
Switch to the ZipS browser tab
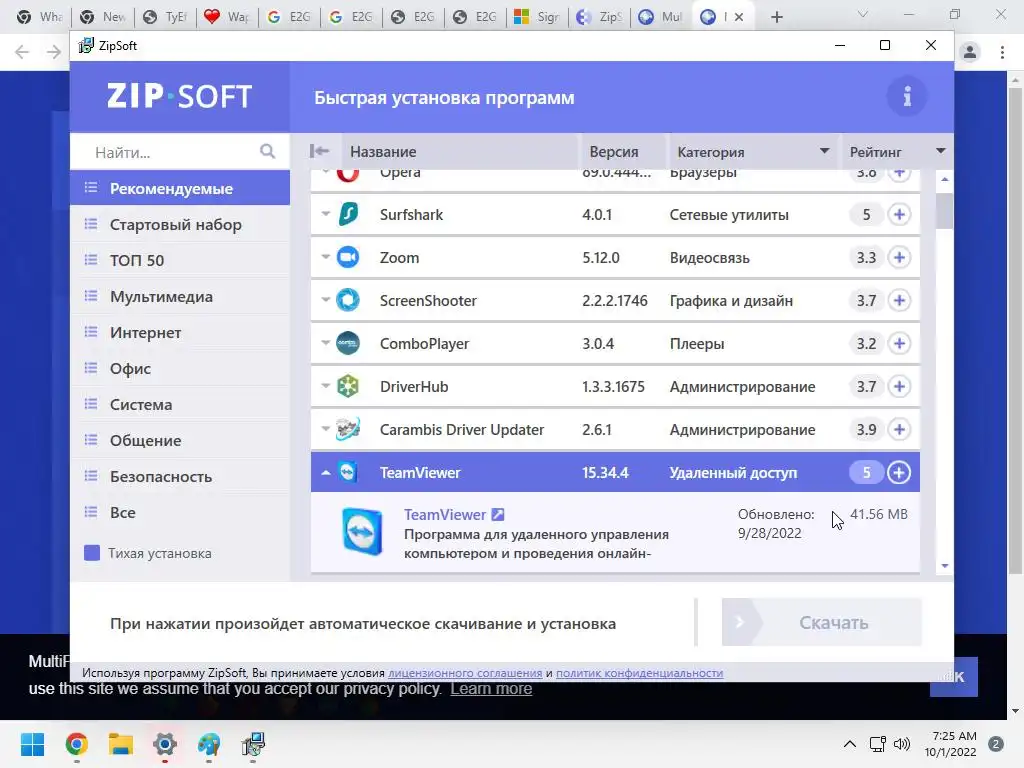[x=599, y=17]
